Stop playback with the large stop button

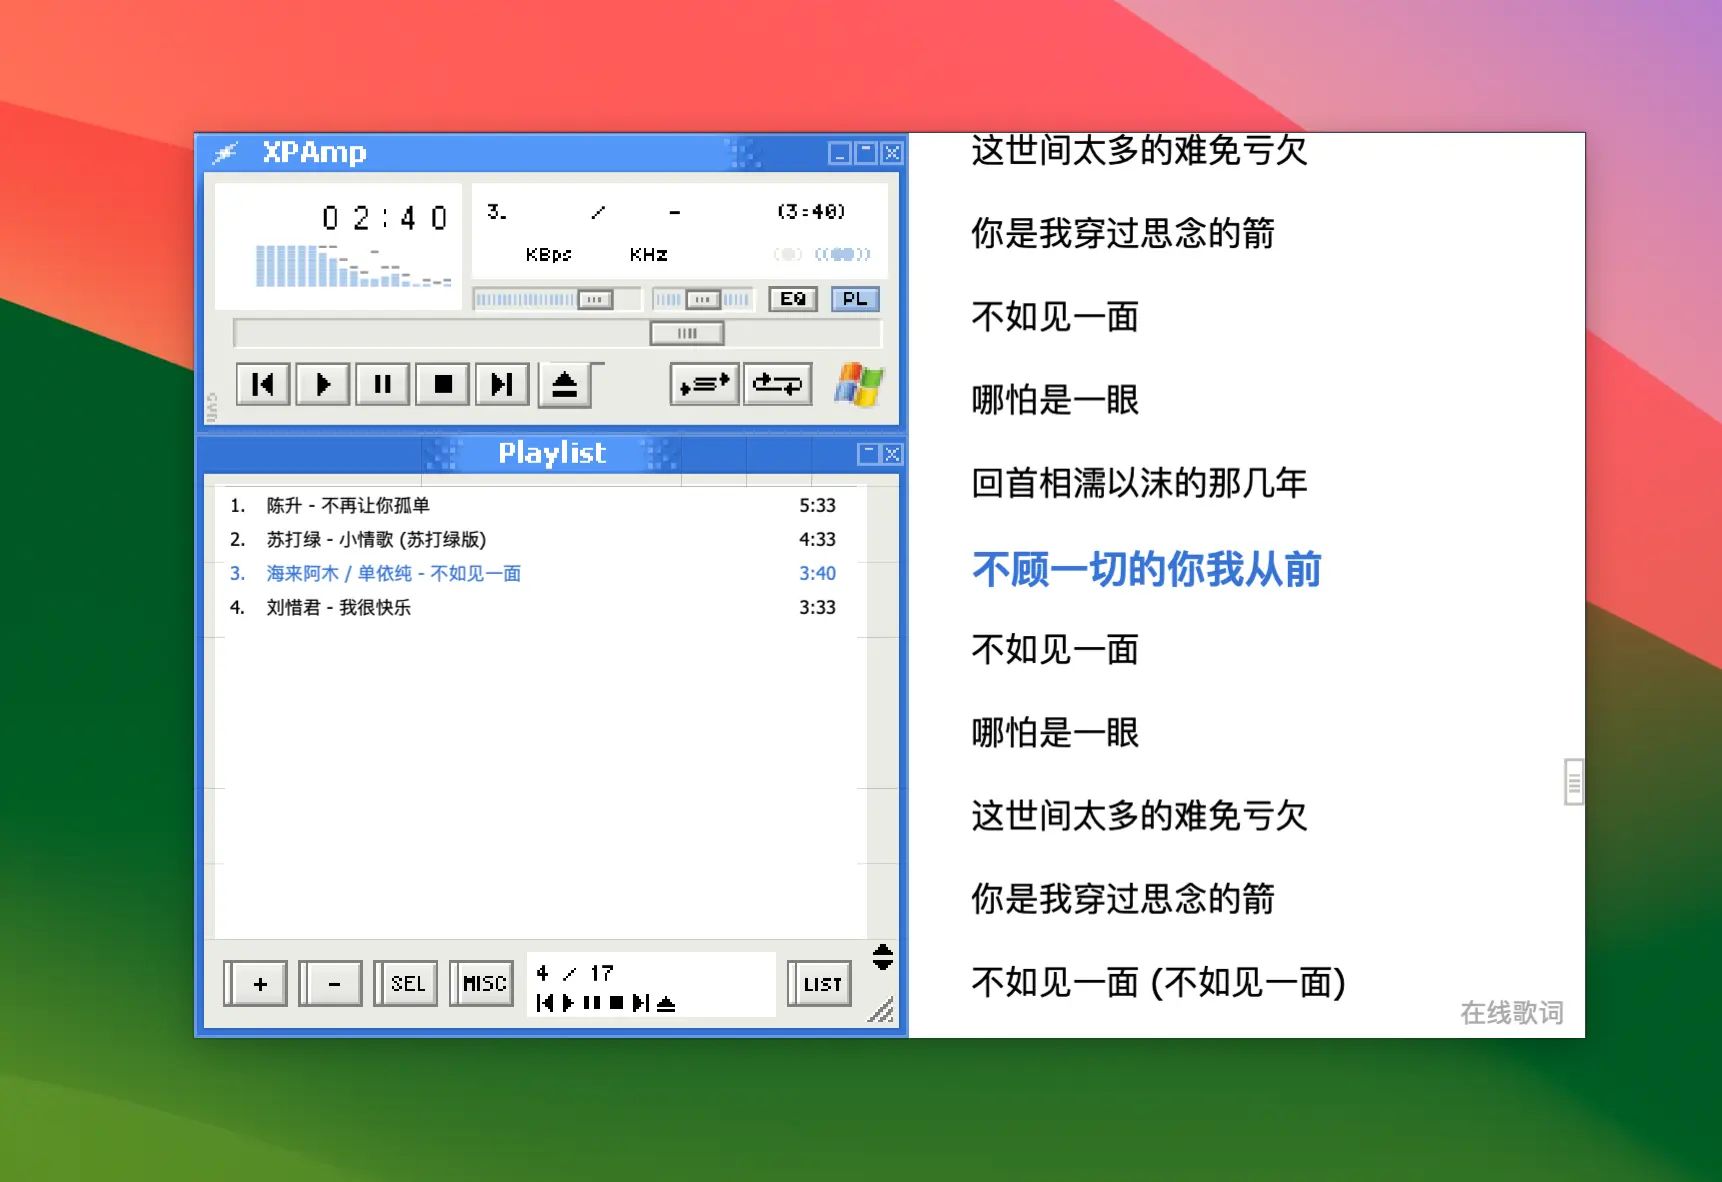[443, 384]
